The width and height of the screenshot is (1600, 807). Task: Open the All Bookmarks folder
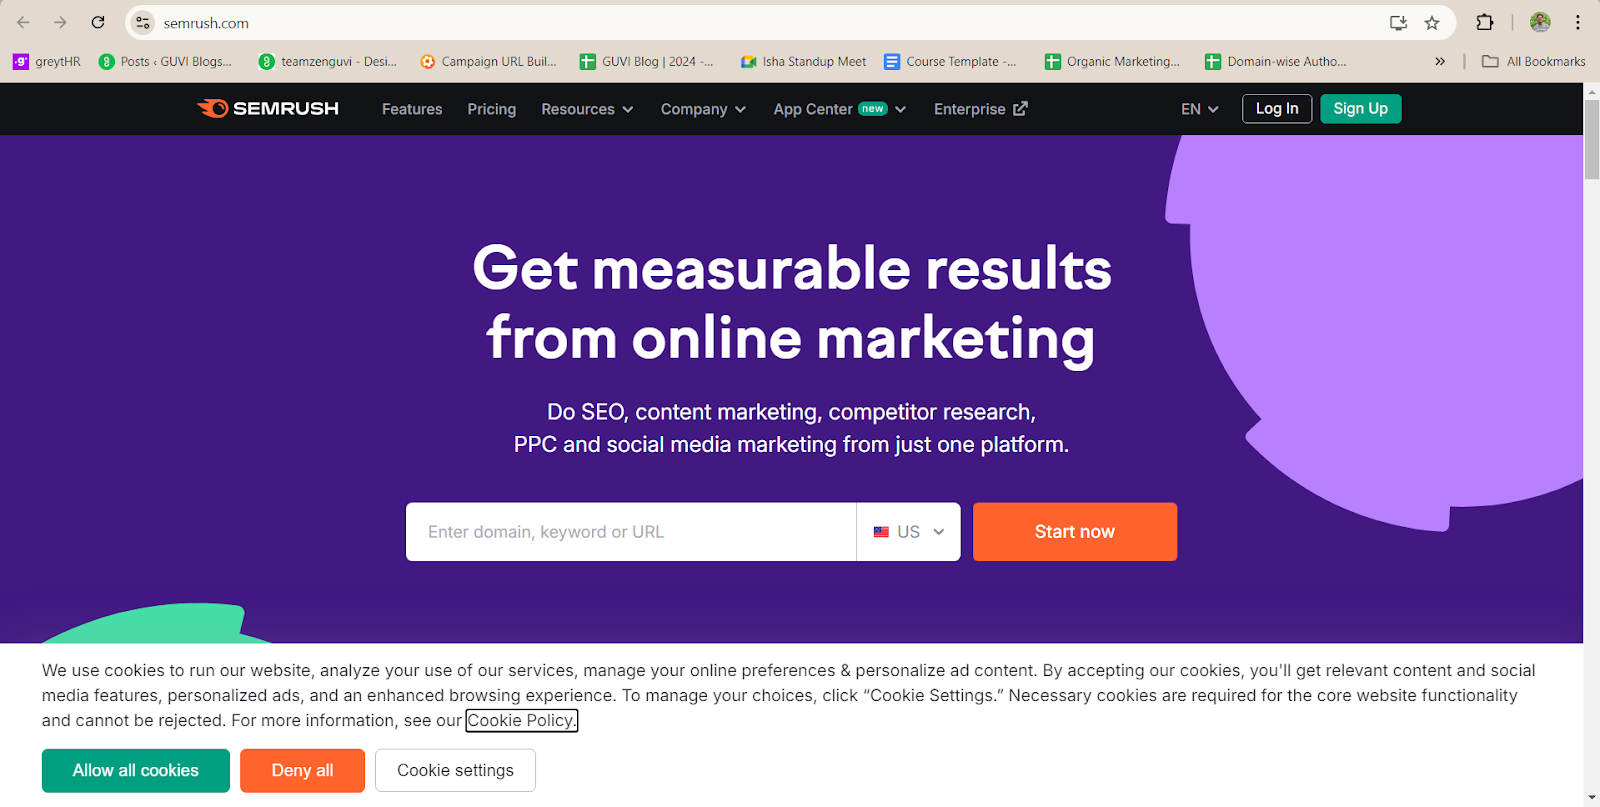click(x=1534, y=61)
